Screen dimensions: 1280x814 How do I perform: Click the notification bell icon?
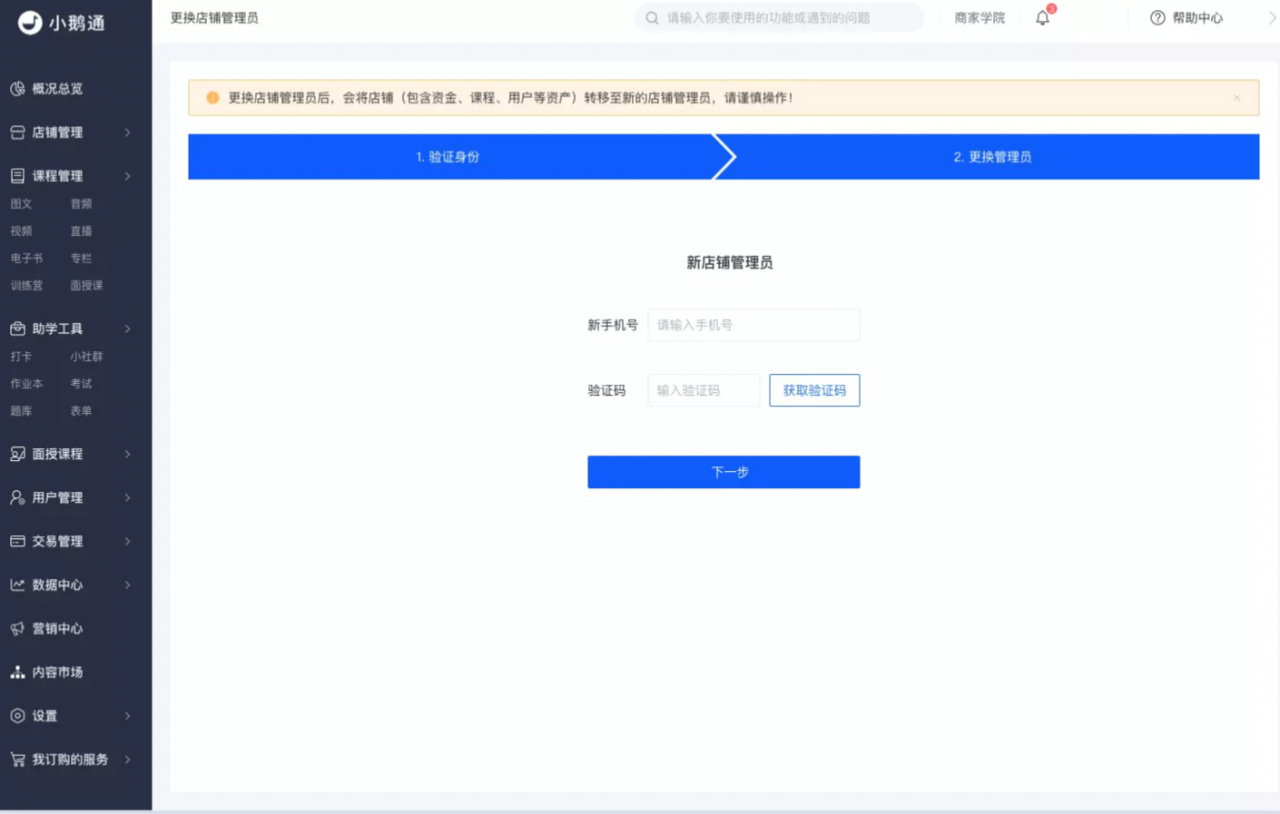[x=1042, y=18]
